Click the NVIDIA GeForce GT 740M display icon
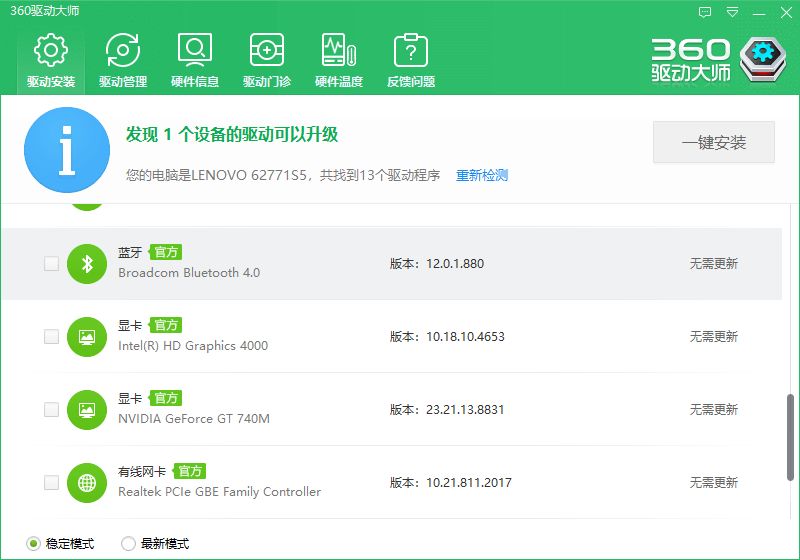This screenshot has width=800, height=560. [87, 410]
